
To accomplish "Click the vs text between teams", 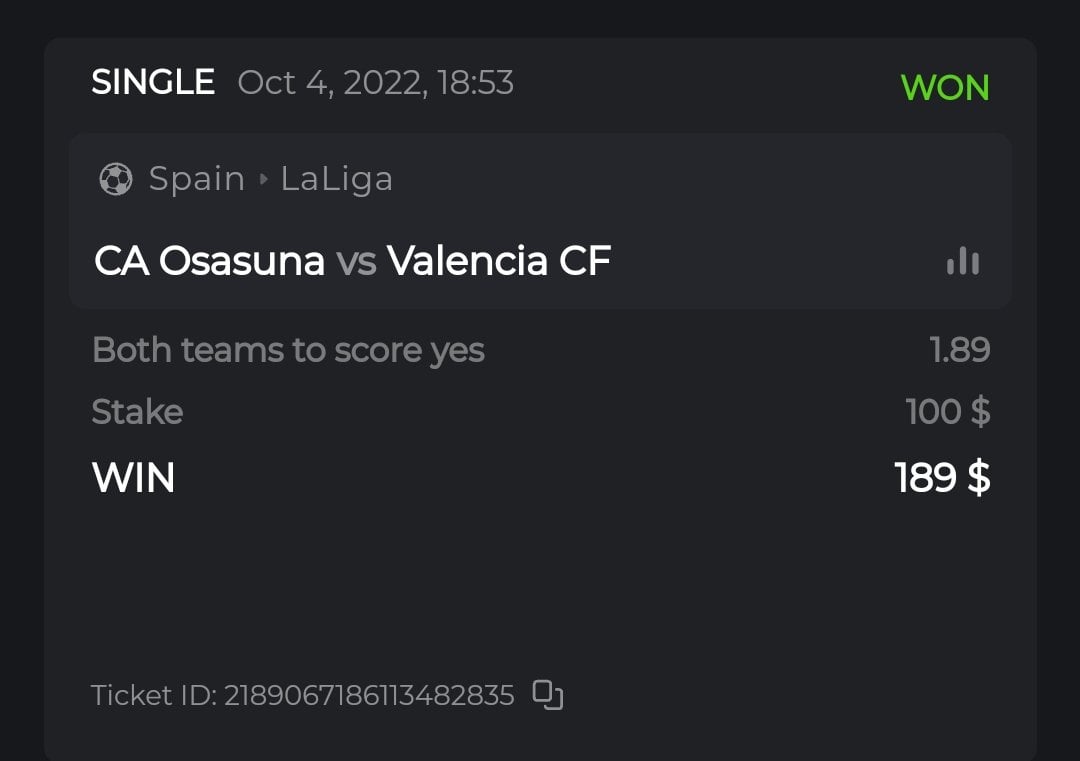I will [356, 261].
